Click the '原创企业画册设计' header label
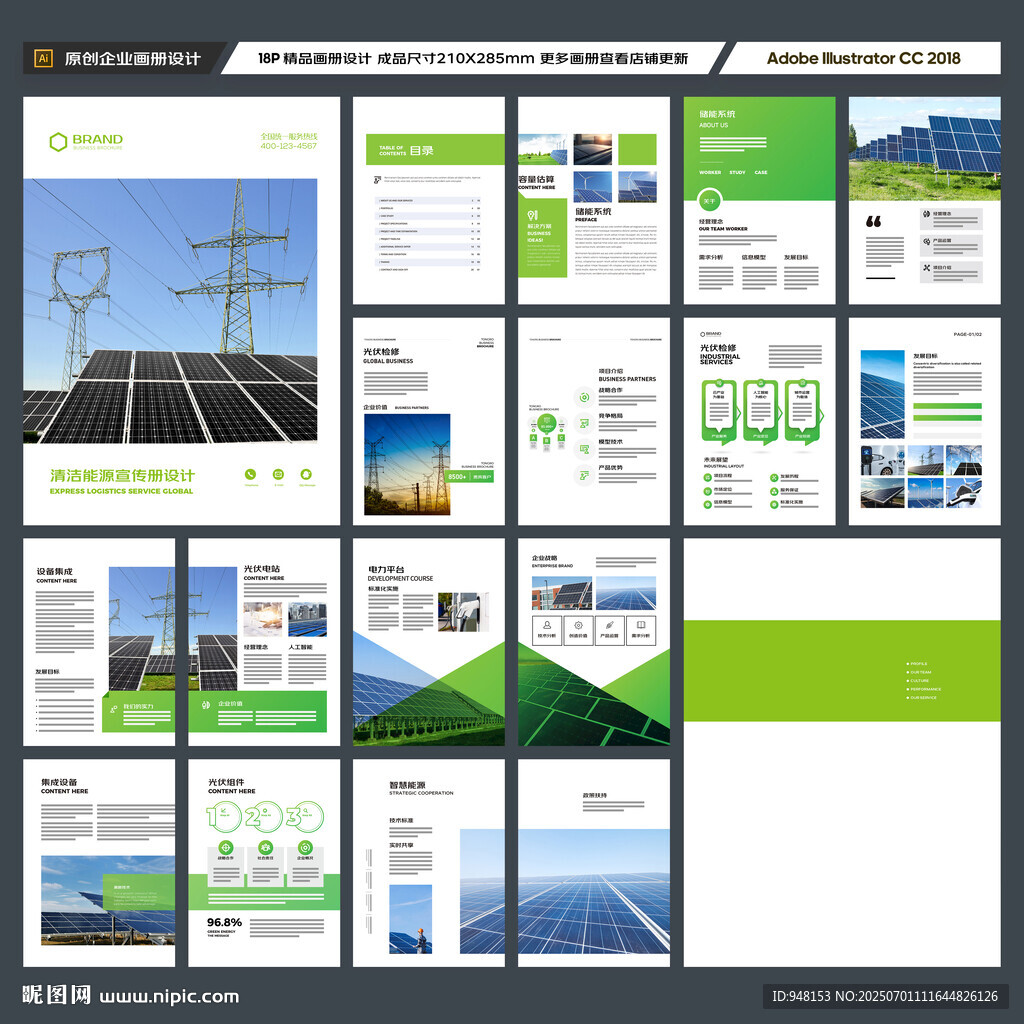This screenshot has width=1024, height=1024. point(133,59)
